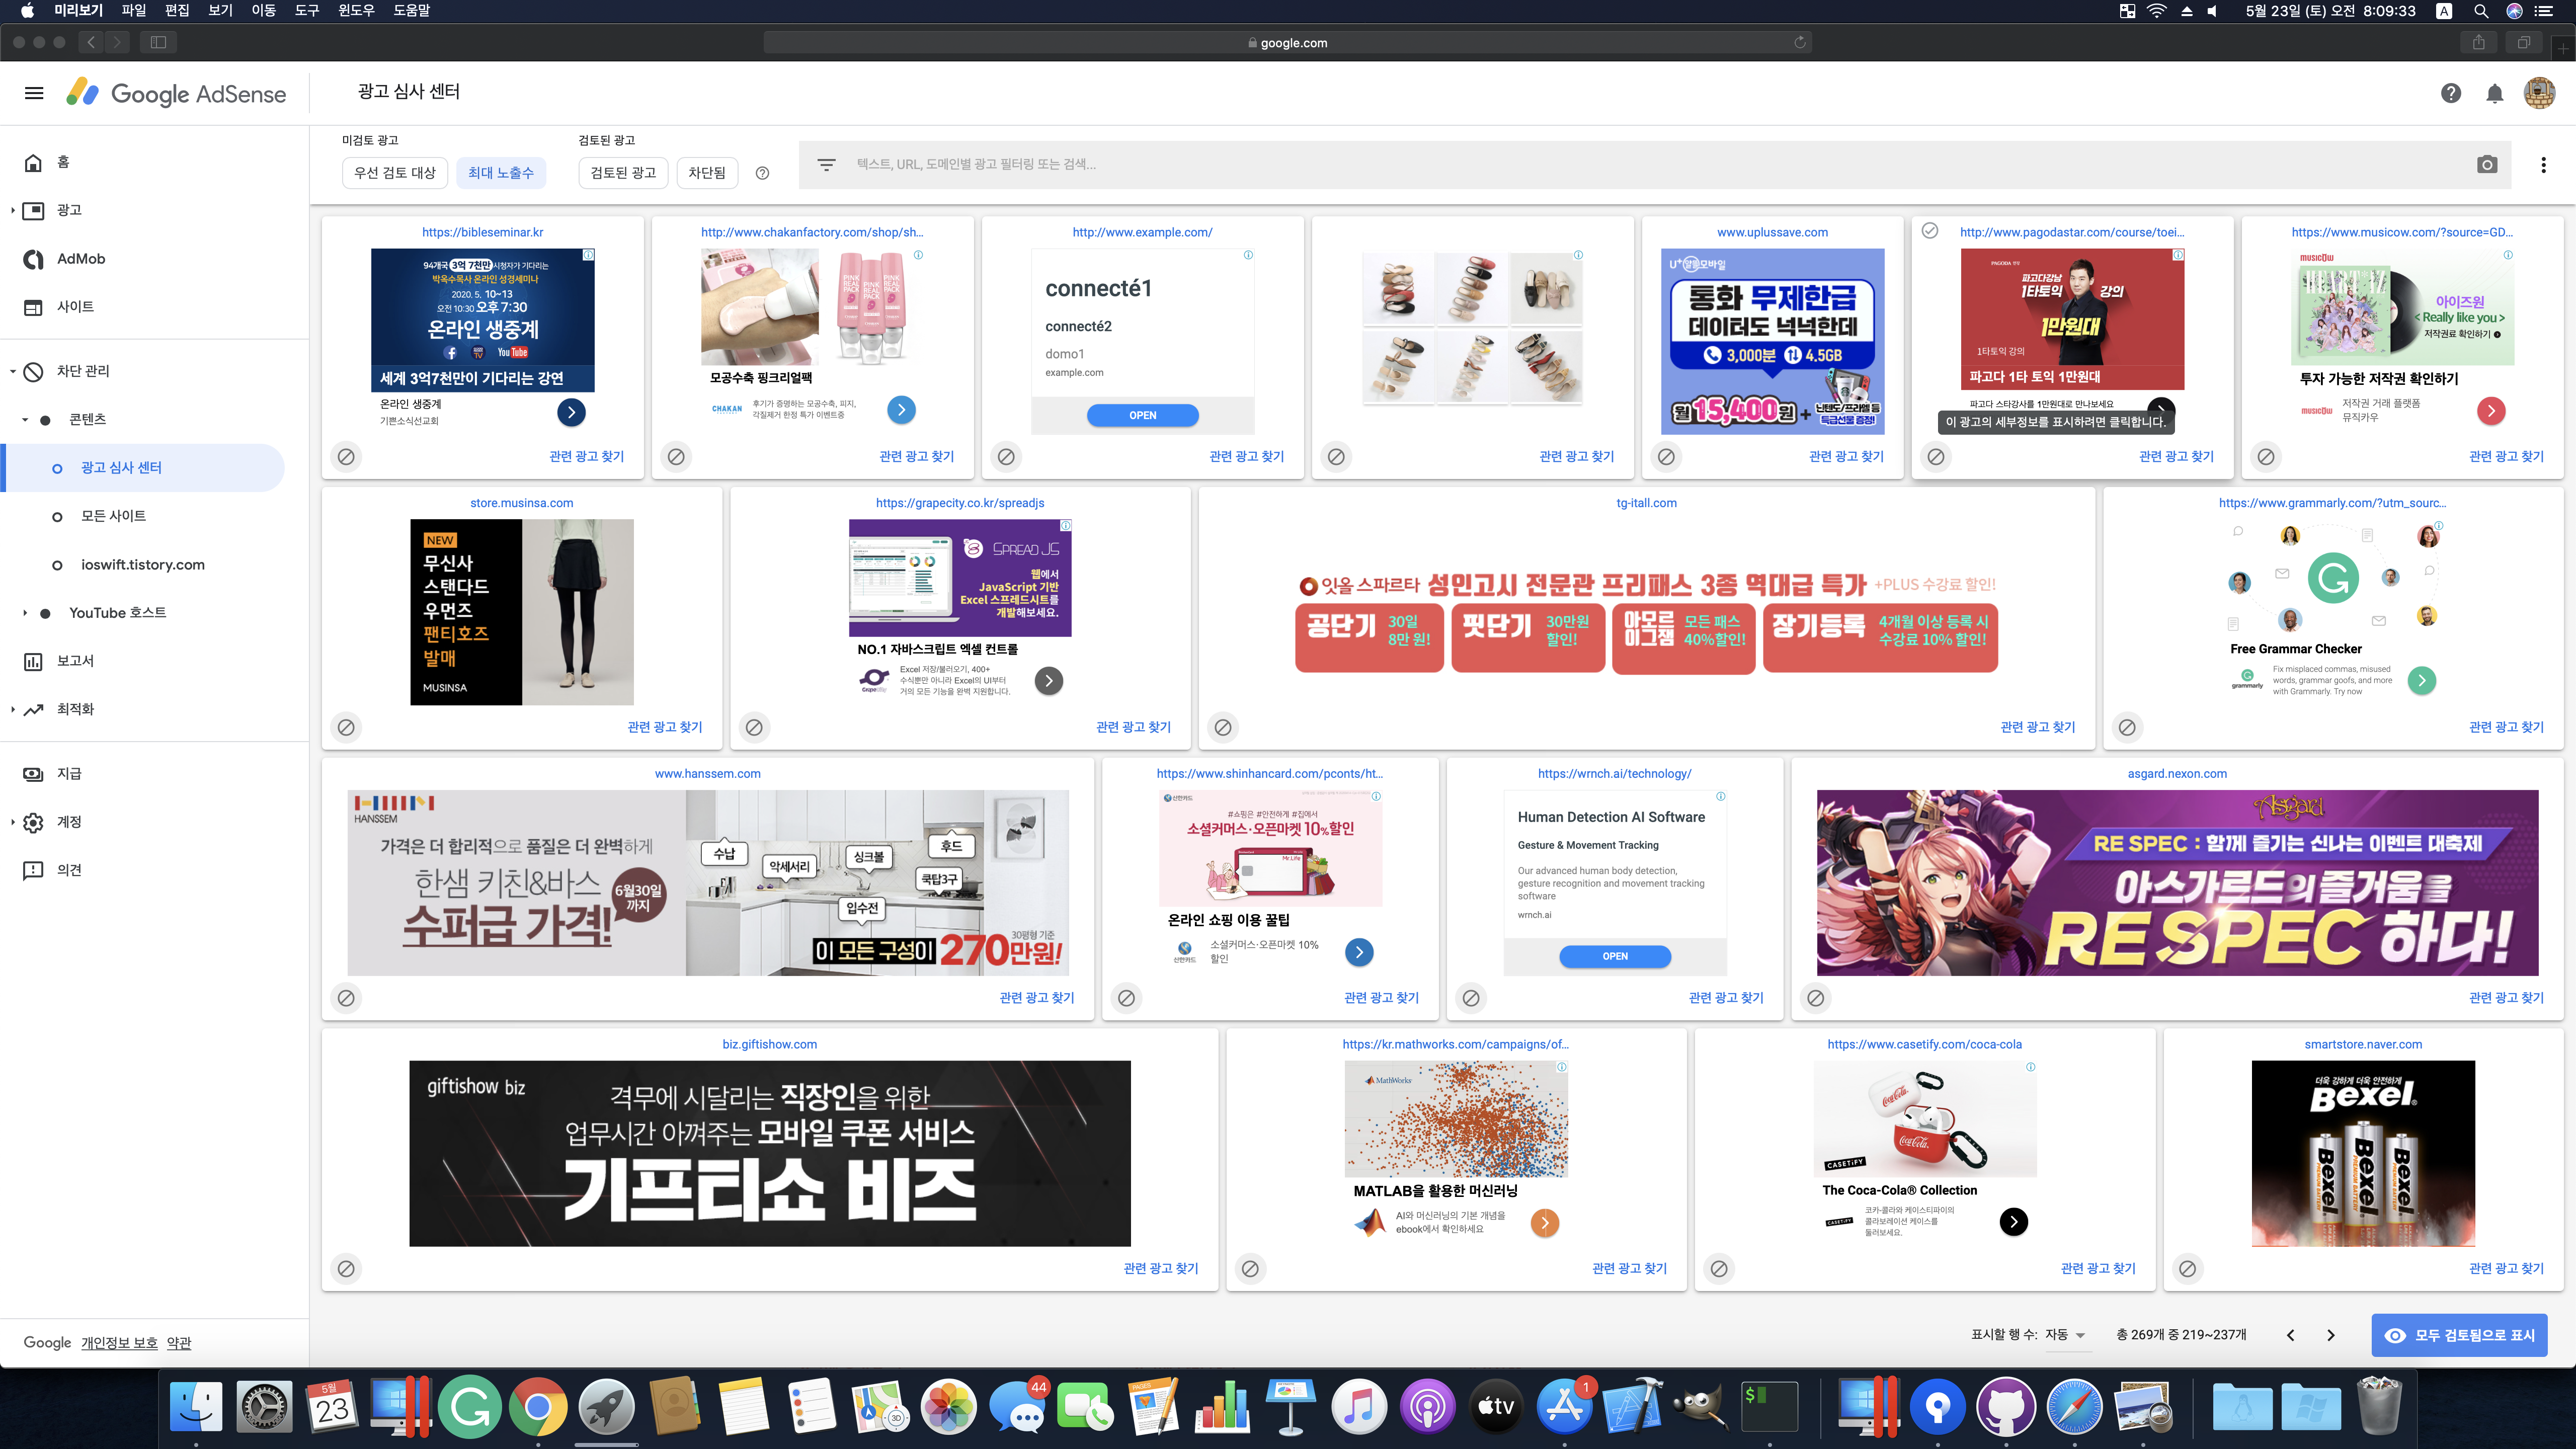The height and width of the screenshot is (1449, 2576).
Task: Click the hamburger main menu icon
Action: [x=34, y=93]
